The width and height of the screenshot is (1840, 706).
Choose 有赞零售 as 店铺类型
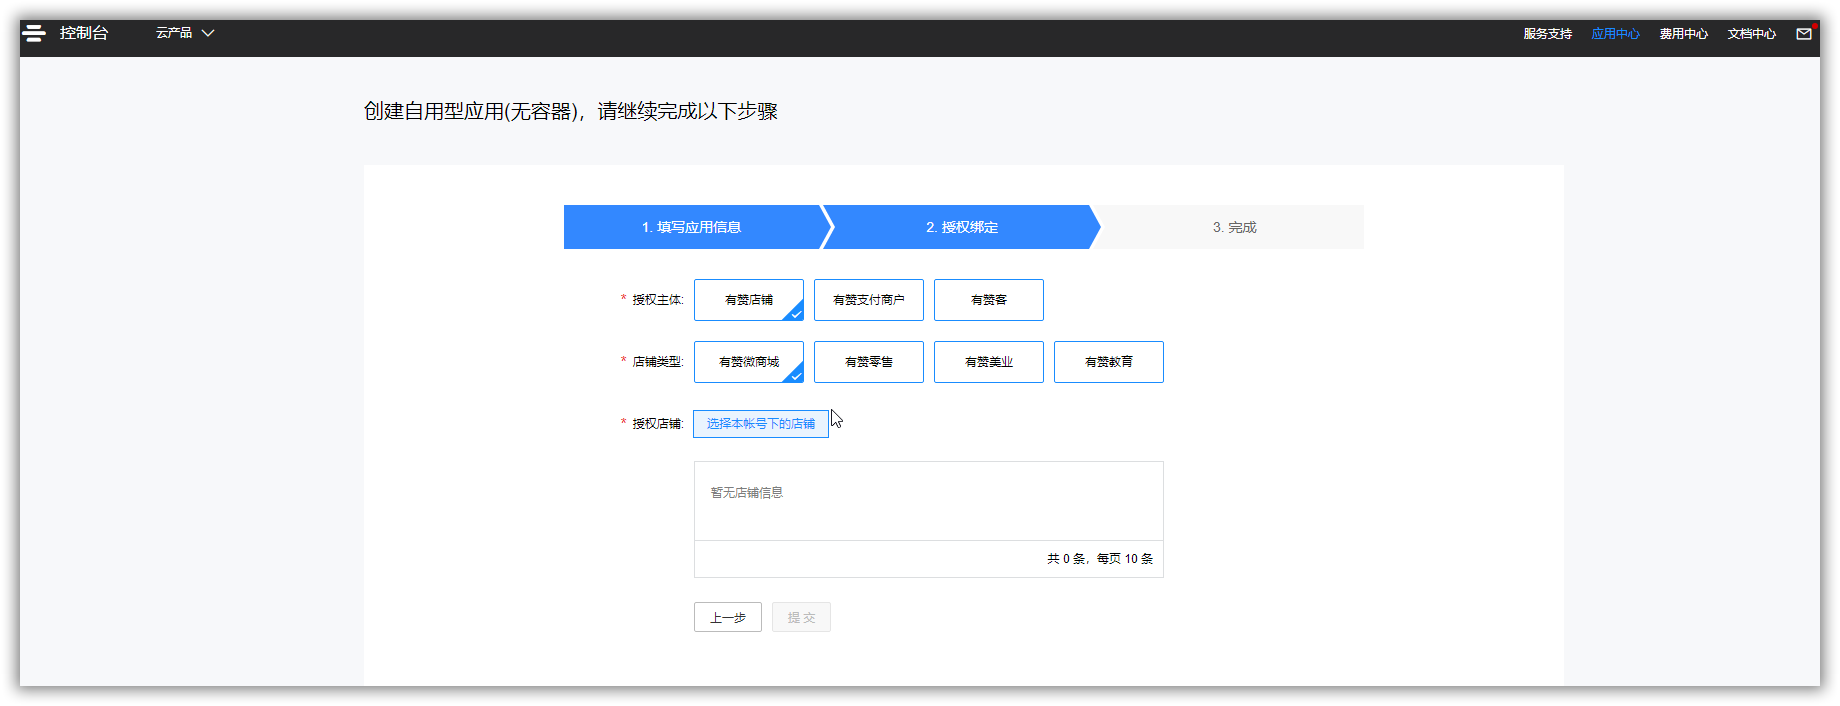[x=869, y=362]
